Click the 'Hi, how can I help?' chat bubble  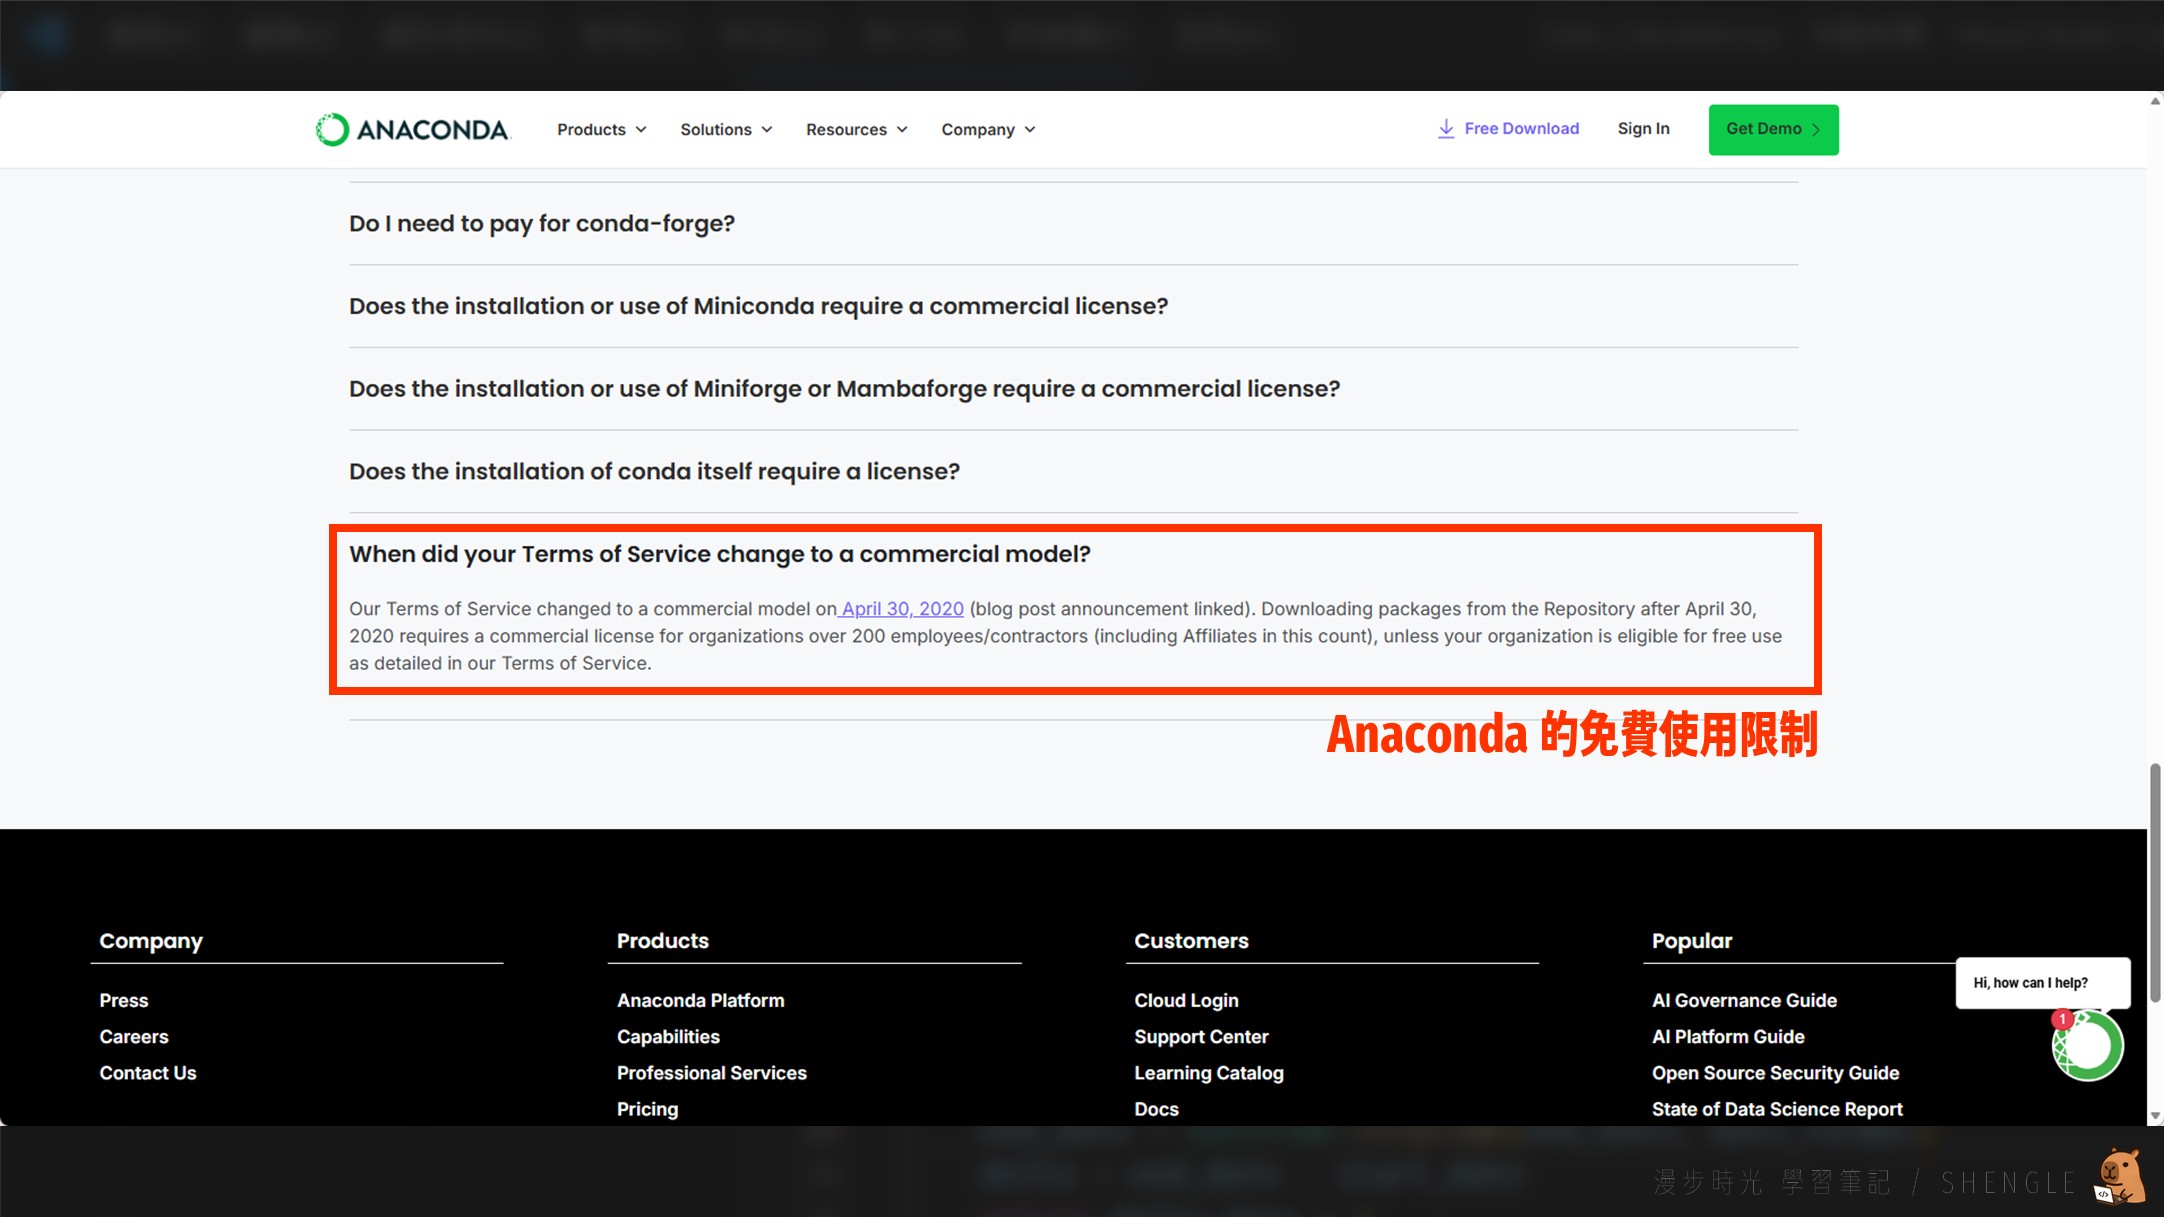[x=2042, y=983]
